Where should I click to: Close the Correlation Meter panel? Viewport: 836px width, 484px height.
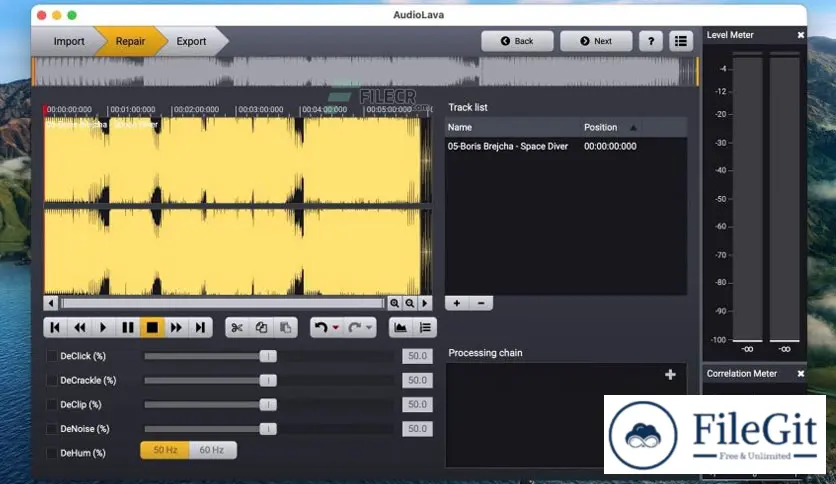[800, 374]
